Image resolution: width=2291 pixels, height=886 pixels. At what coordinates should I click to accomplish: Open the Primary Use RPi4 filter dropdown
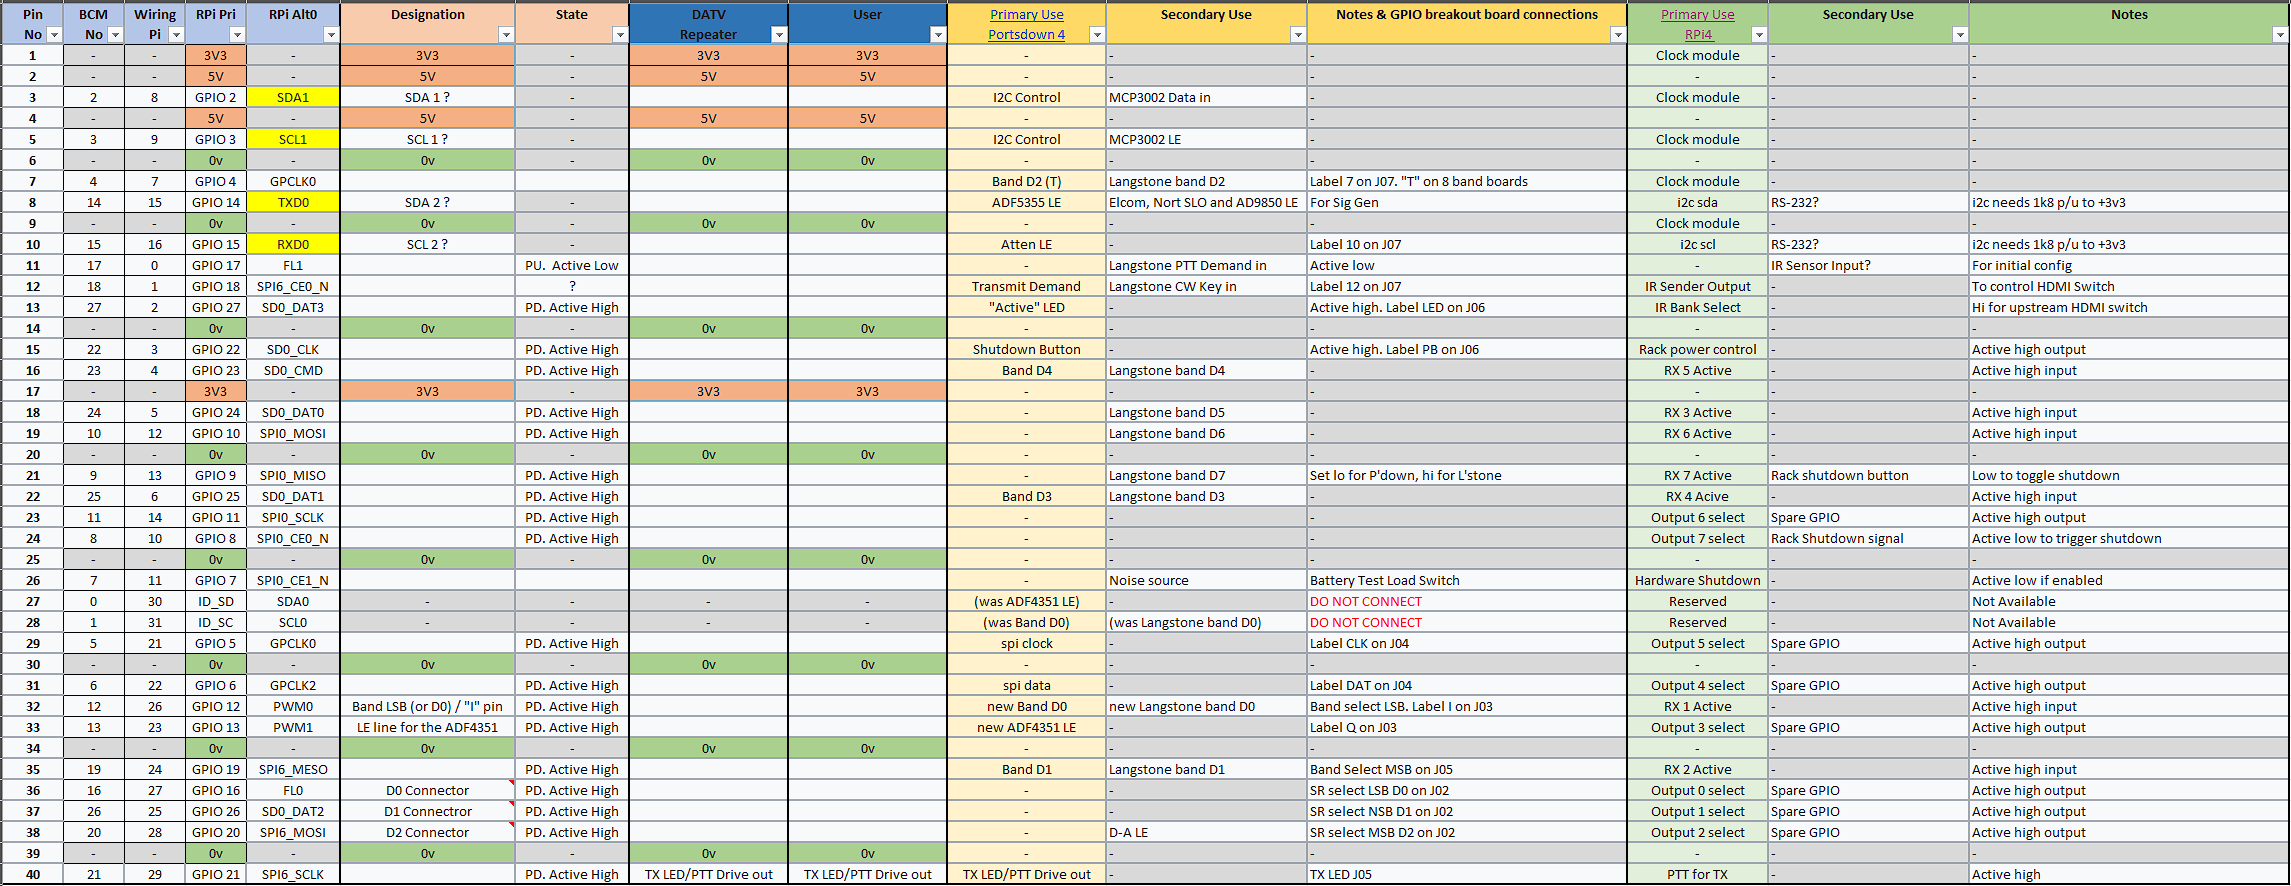tap(1759, 35)
